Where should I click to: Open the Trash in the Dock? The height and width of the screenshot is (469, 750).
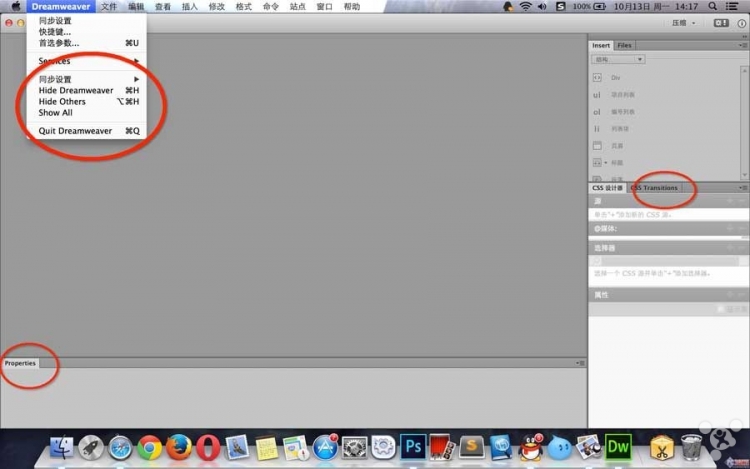click(x=691, y=445)
